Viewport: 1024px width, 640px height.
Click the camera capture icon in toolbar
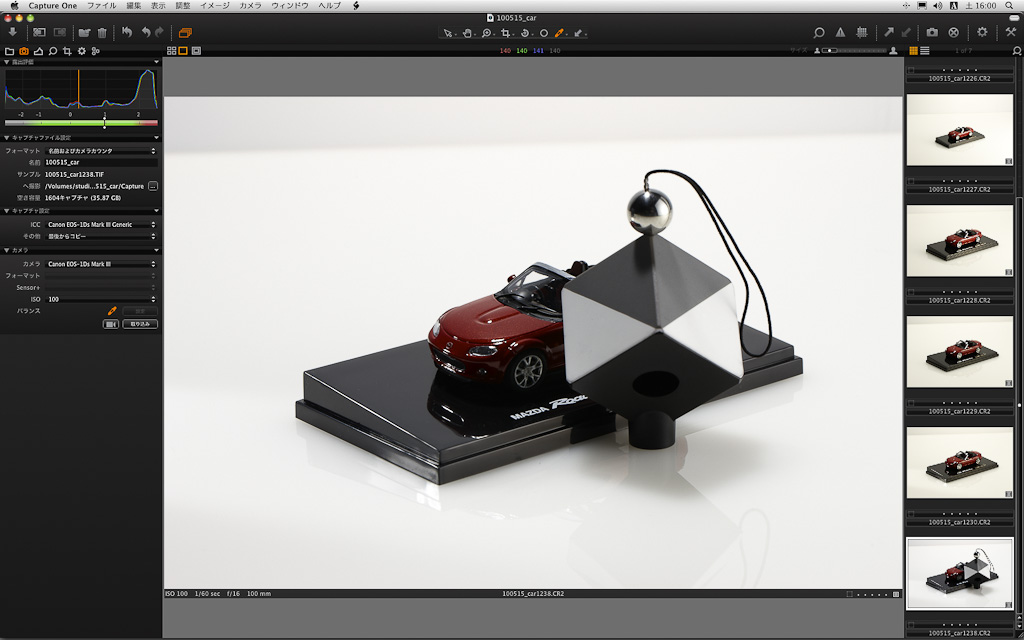932,32
